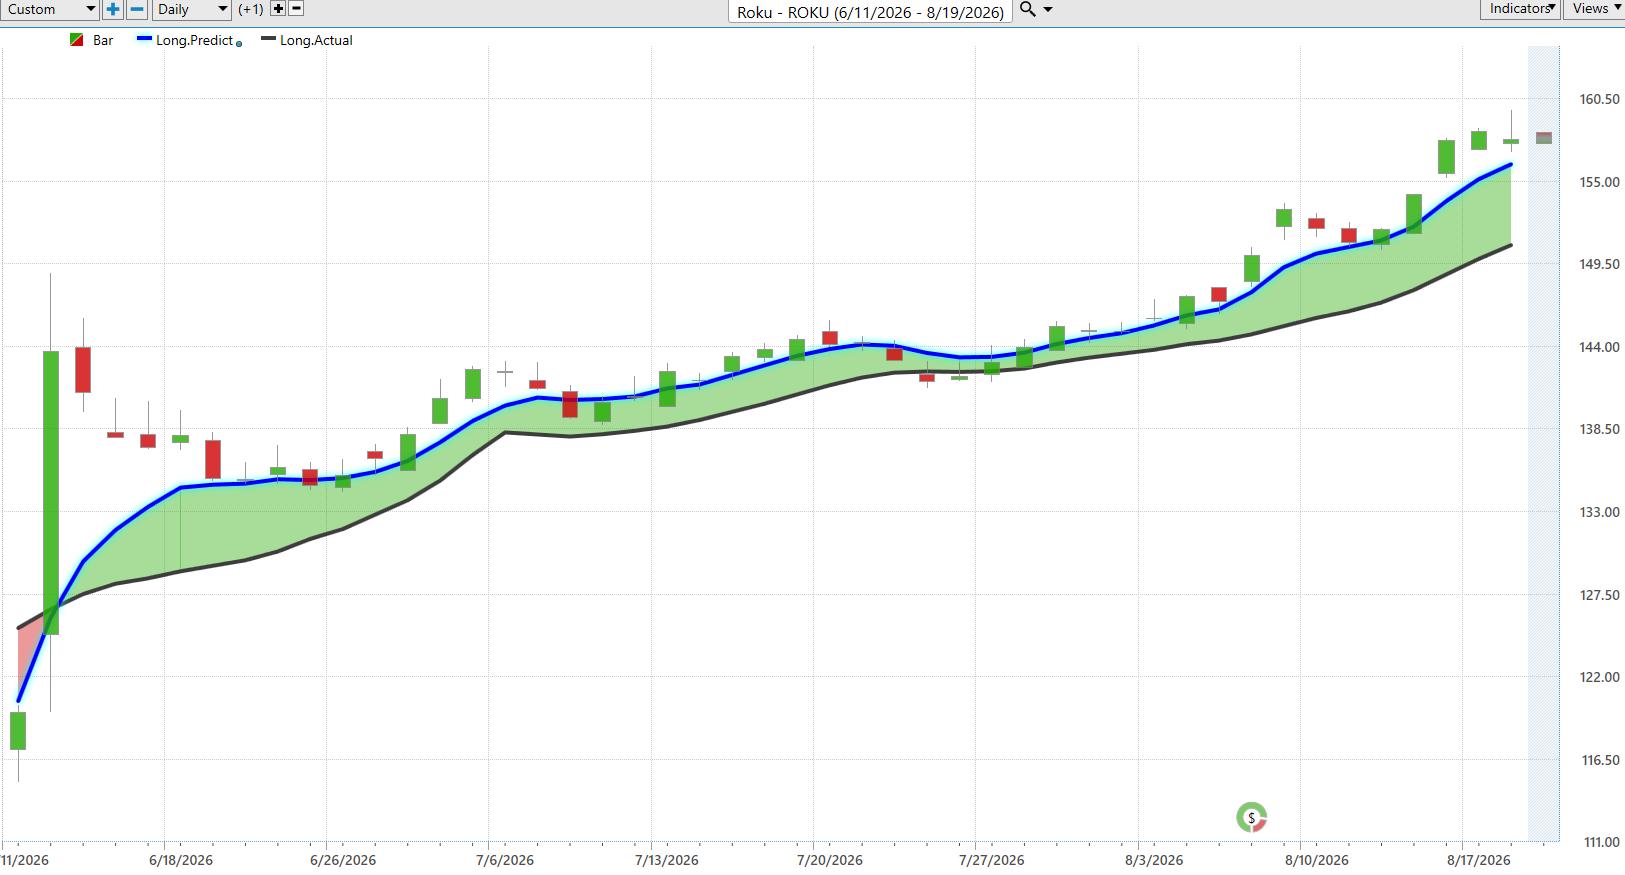Viewport: 1625px width, 875px height.
Task: Click the 7/6/2026 date axis label
Action: pos(505,860)
